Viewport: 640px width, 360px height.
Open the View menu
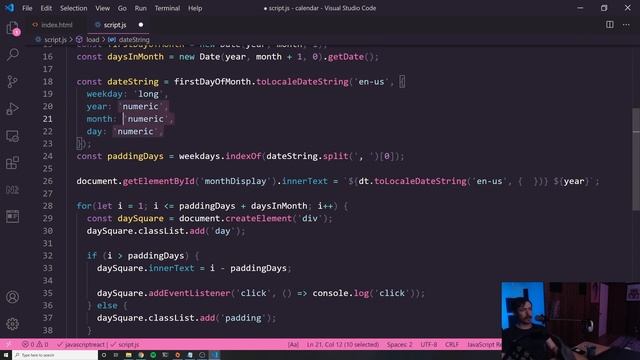[102, 8]
